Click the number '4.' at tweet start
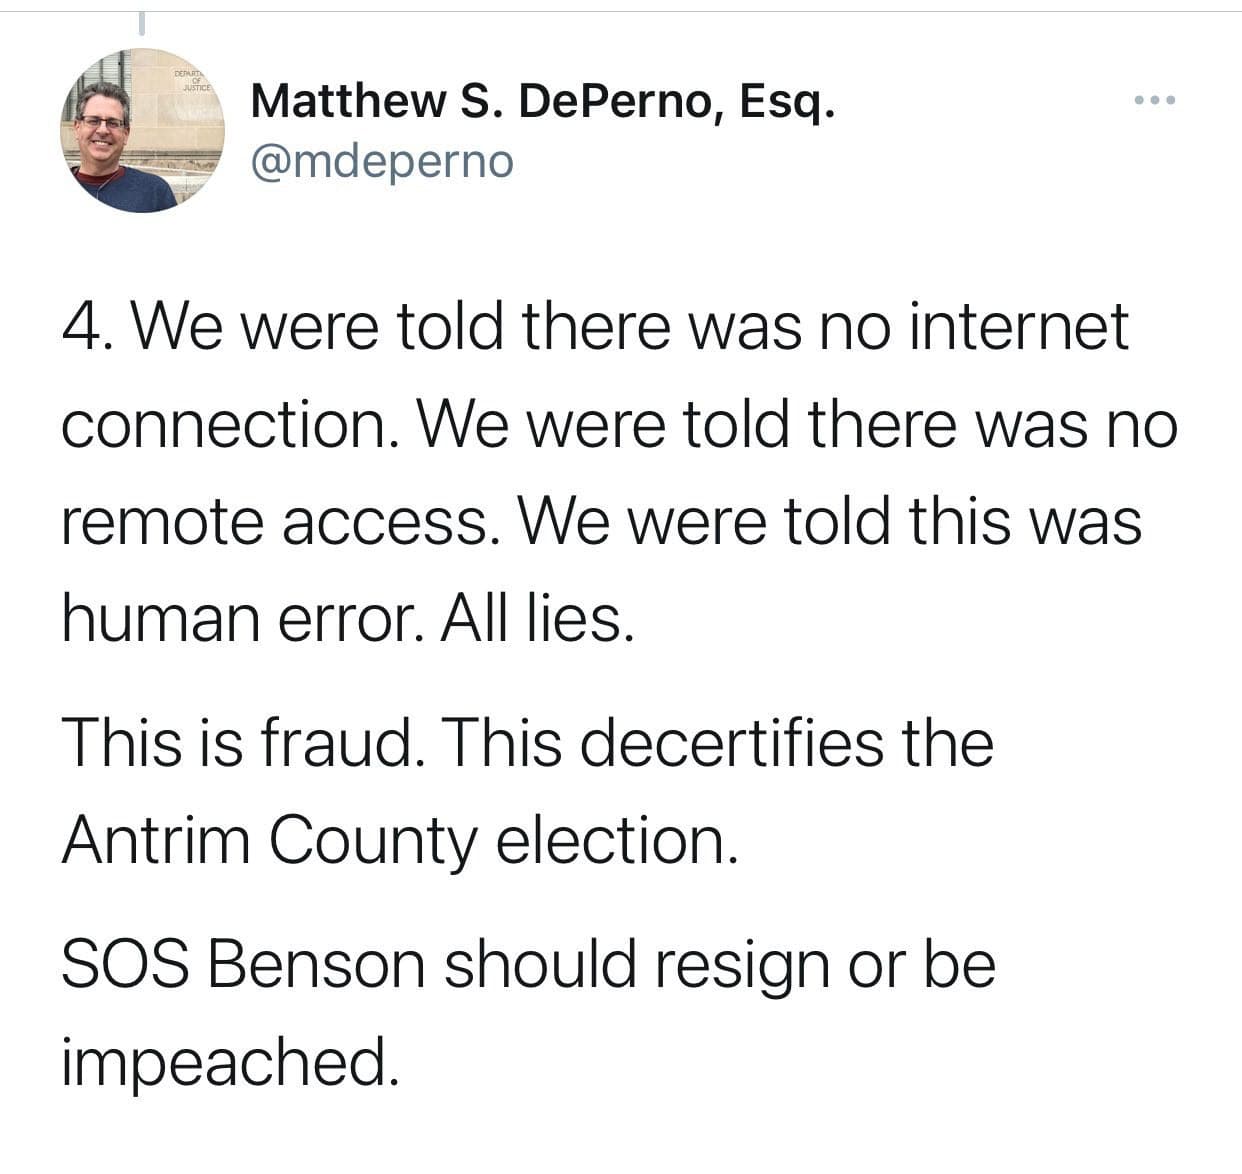The width and height of the screenshot is (1242, 1174). [83, 327]
